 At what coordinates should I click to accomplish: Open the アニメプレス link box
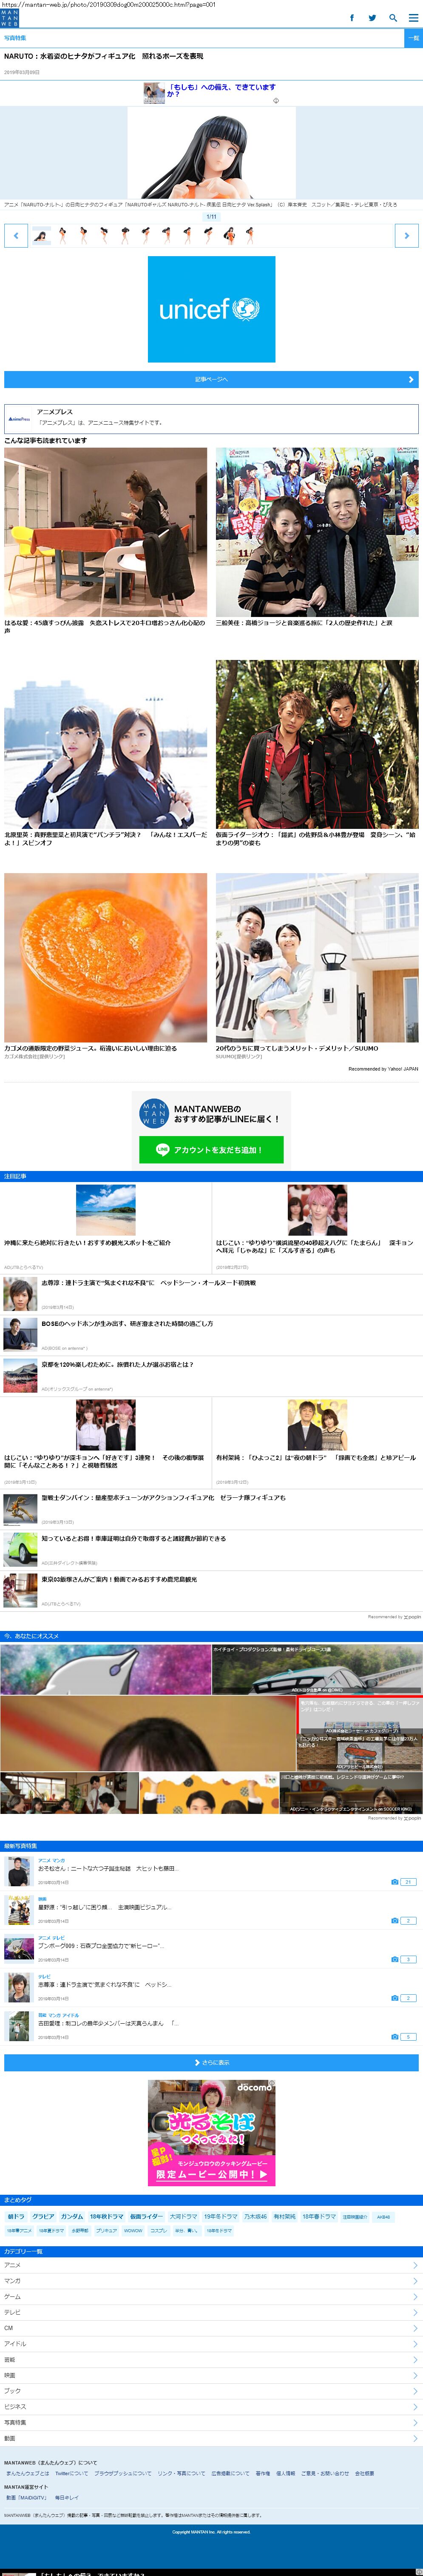(211, 418)
